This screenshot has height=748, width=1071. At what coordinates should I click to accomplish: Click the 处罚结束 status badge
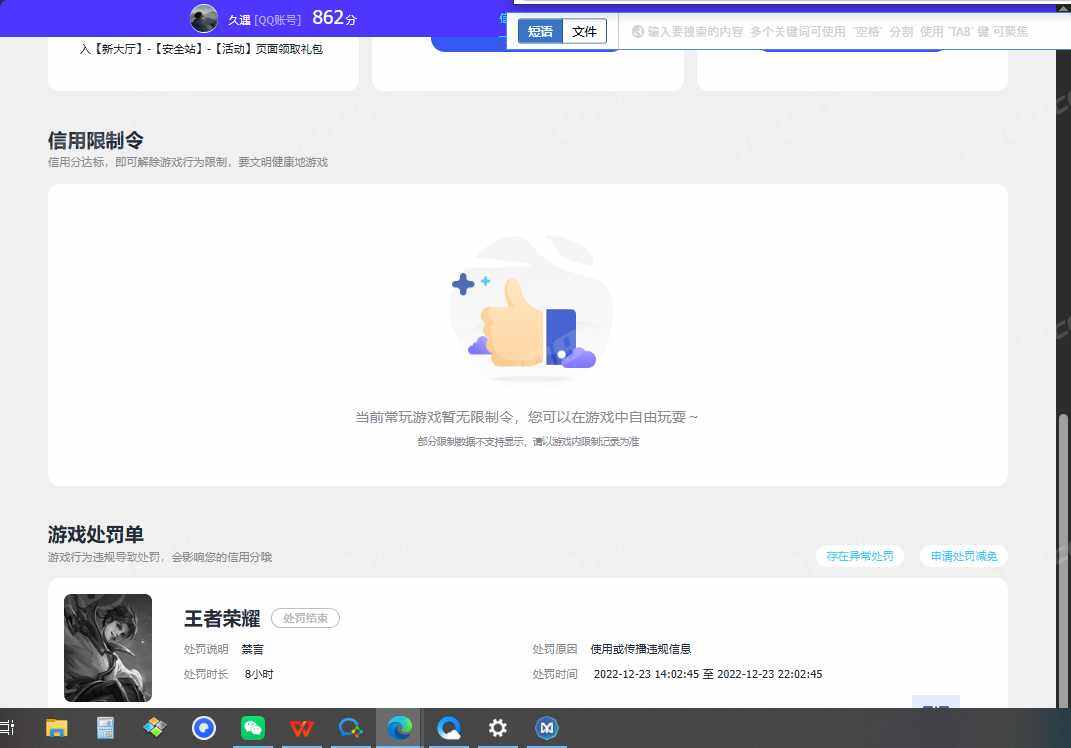(305, 618)
